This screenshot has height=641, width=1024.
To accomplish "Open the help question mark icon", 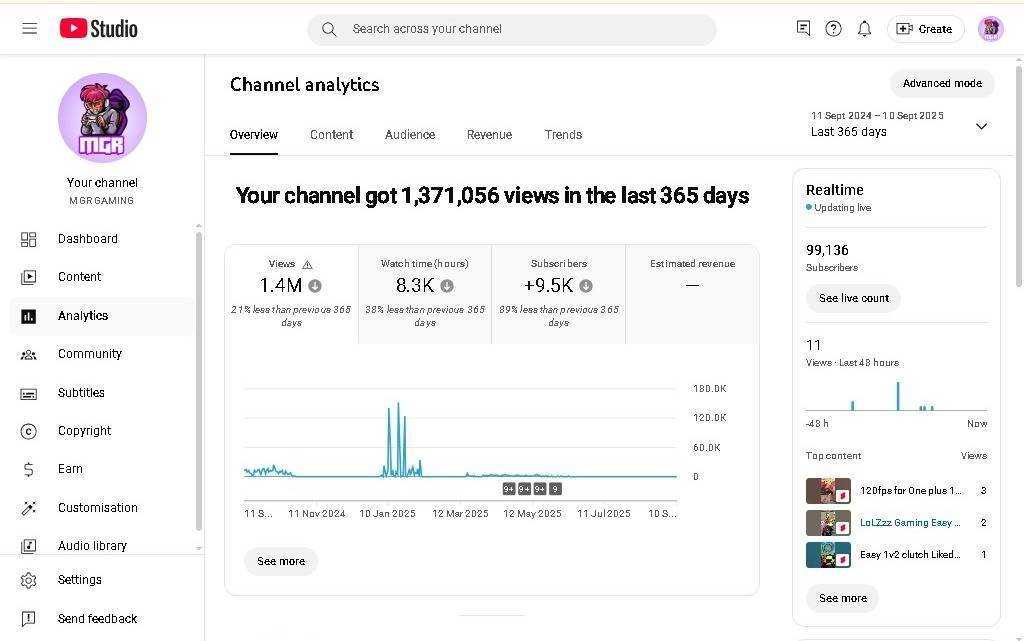I will pyautogui.click(x=833, y=29).
